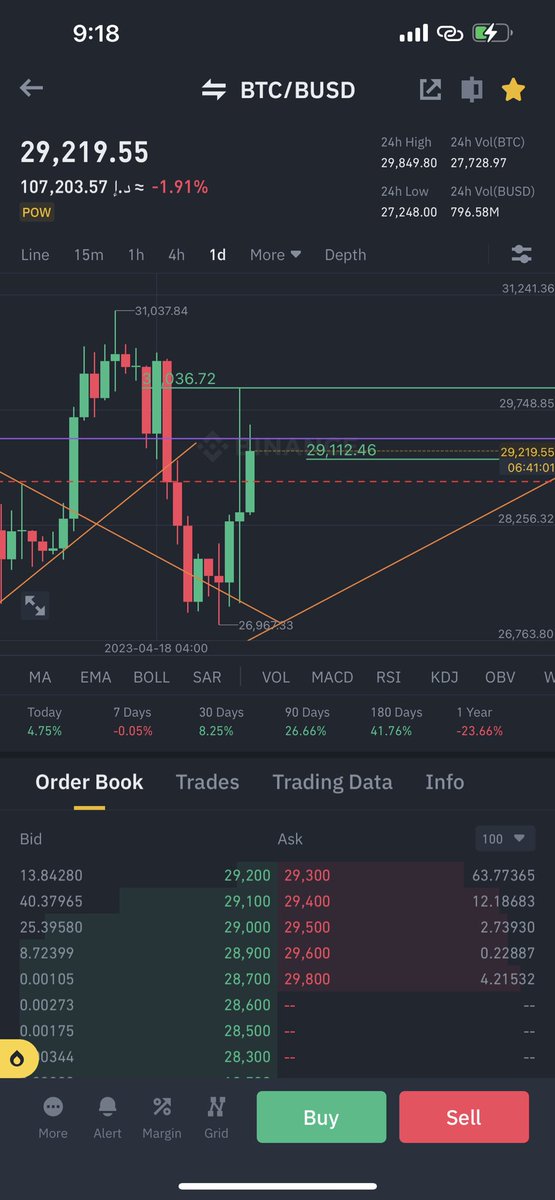
Task: Tap current price 29,219.55 header
Action: [85, 152]
